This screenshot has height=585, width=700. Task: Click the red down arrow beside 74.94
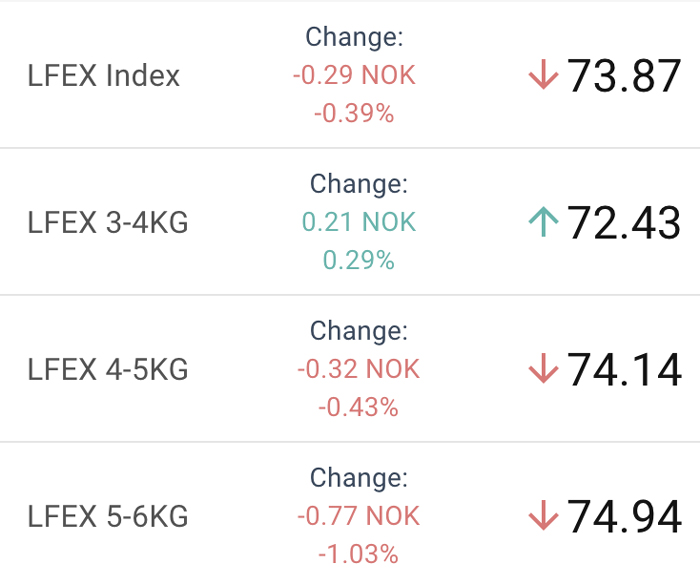[x=543, y=515]
